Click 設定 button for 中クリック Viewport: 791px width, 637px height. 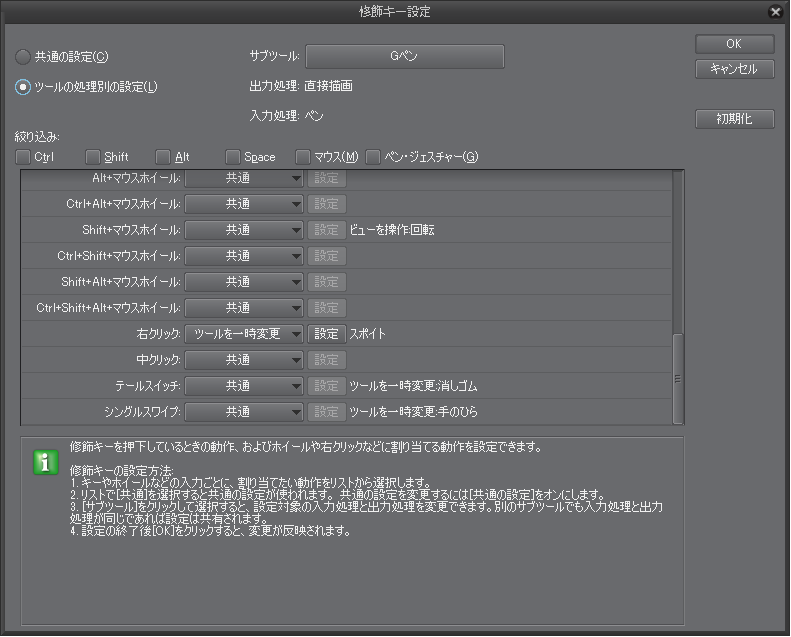click(x=326, y=360)
